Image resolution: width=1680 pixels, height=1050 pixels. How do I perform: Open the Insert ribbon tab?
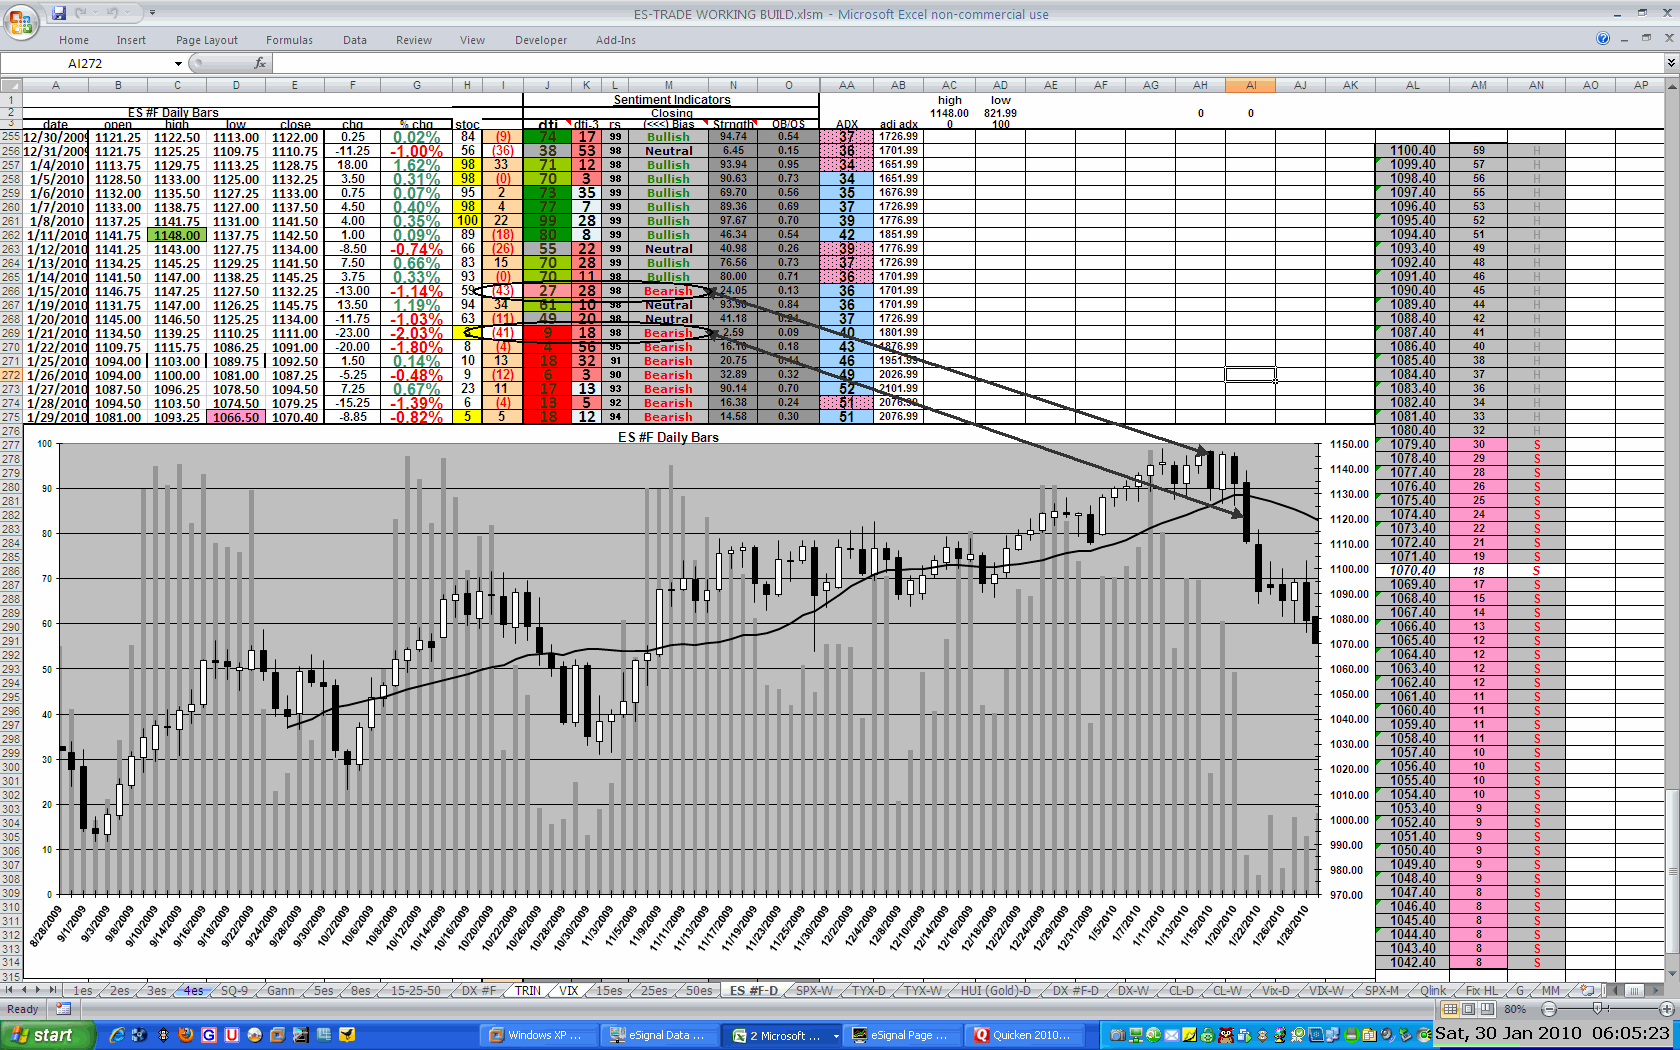[x=131, y=40]
